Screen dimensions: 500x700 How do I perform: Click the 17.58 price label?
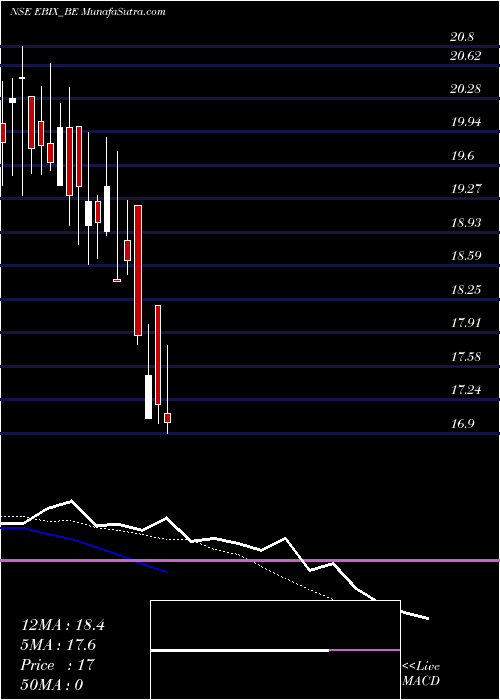click(x=466, y=357)
